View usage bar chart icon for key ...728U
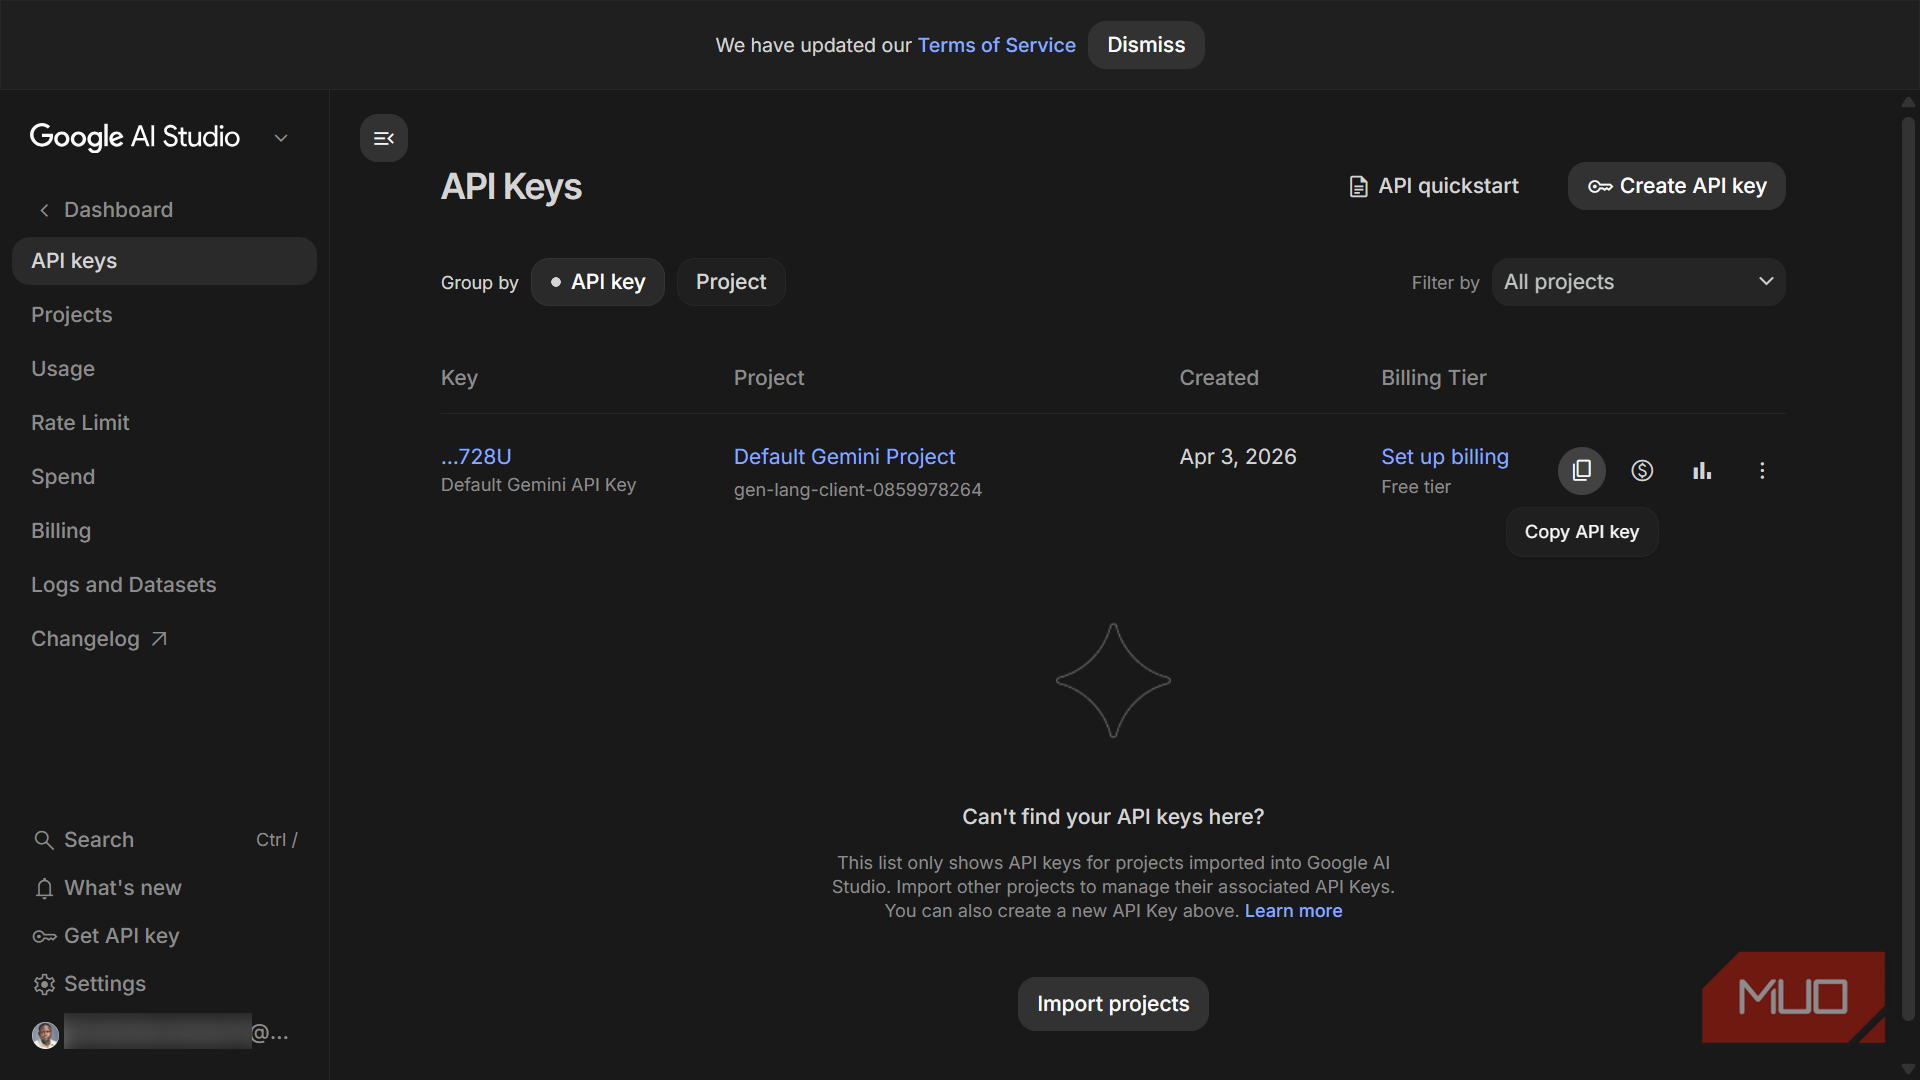1920x1080 pixels. coord(1702,470)
